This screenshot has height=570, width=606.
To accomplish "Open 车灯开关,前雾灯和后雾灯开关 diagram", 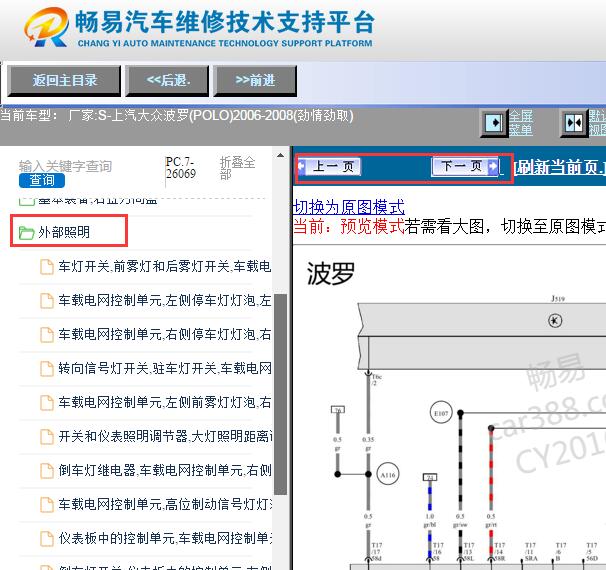I will pos(165,266).
